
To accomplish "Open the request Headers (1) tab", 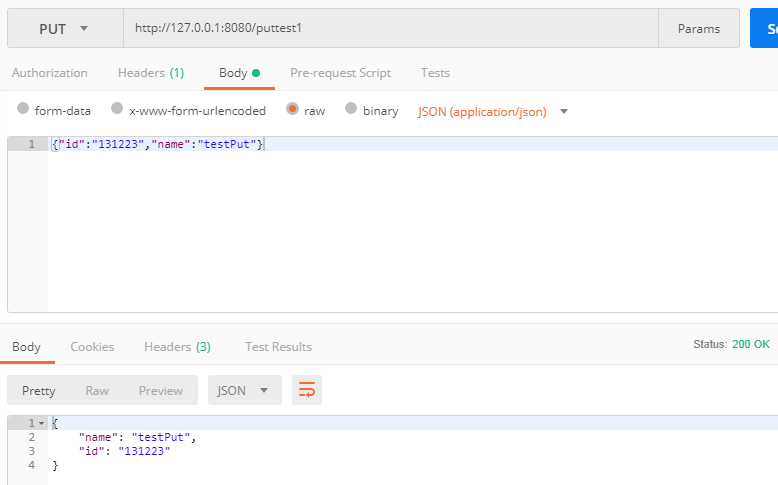I will click(151, 73).
